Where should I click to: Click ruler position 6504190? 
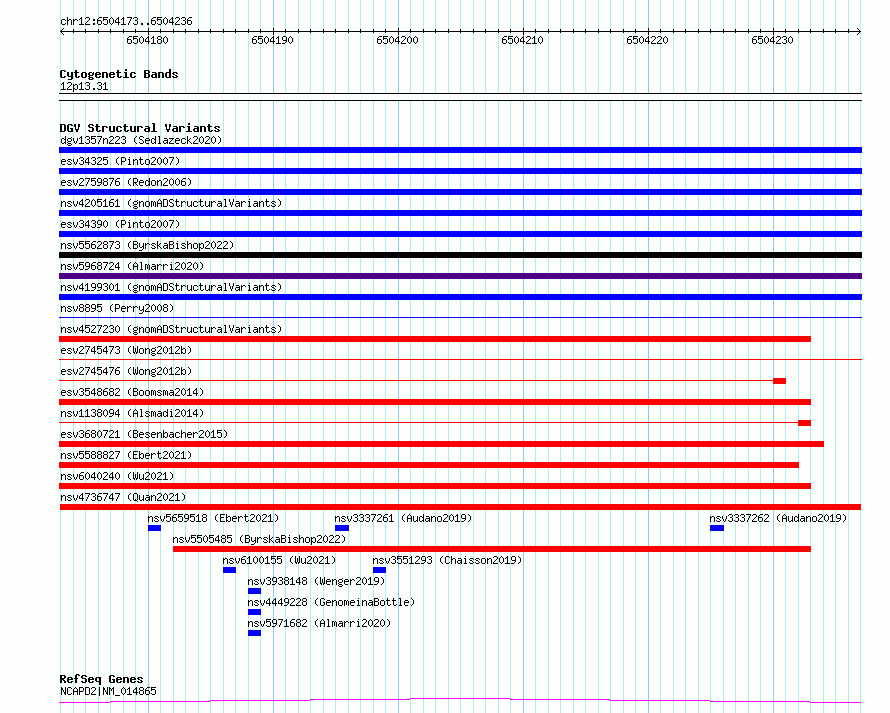pyautogui.click(x=272, y=40)
